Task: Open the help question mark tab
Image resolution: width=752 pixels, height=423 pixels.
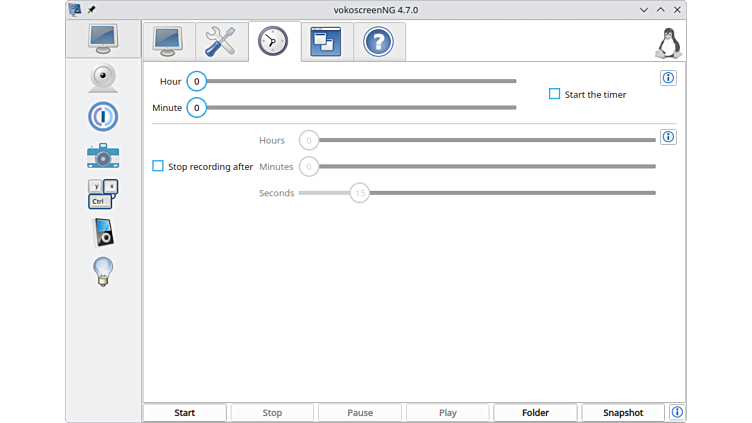Action: [378, 42]
